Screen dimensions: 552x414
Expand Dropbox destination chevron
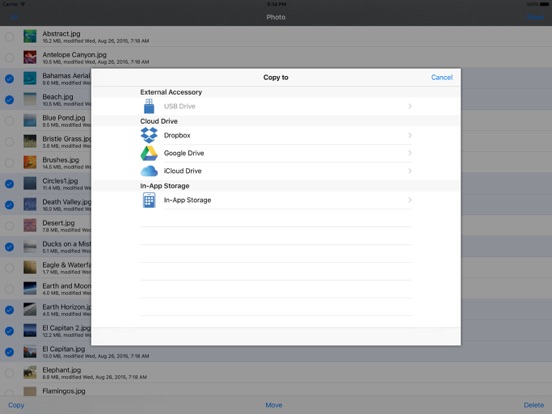point(410,135)
